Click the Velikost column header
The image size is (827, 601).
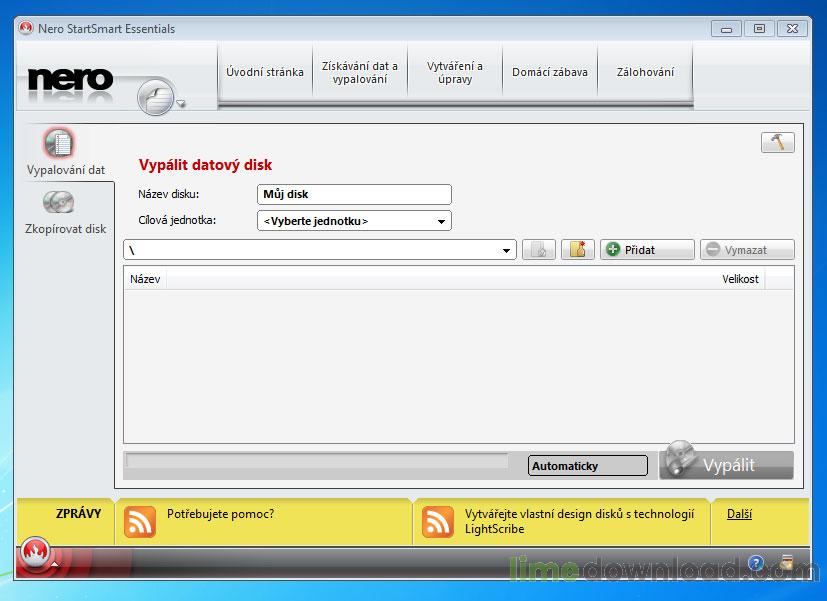[740, 279]
